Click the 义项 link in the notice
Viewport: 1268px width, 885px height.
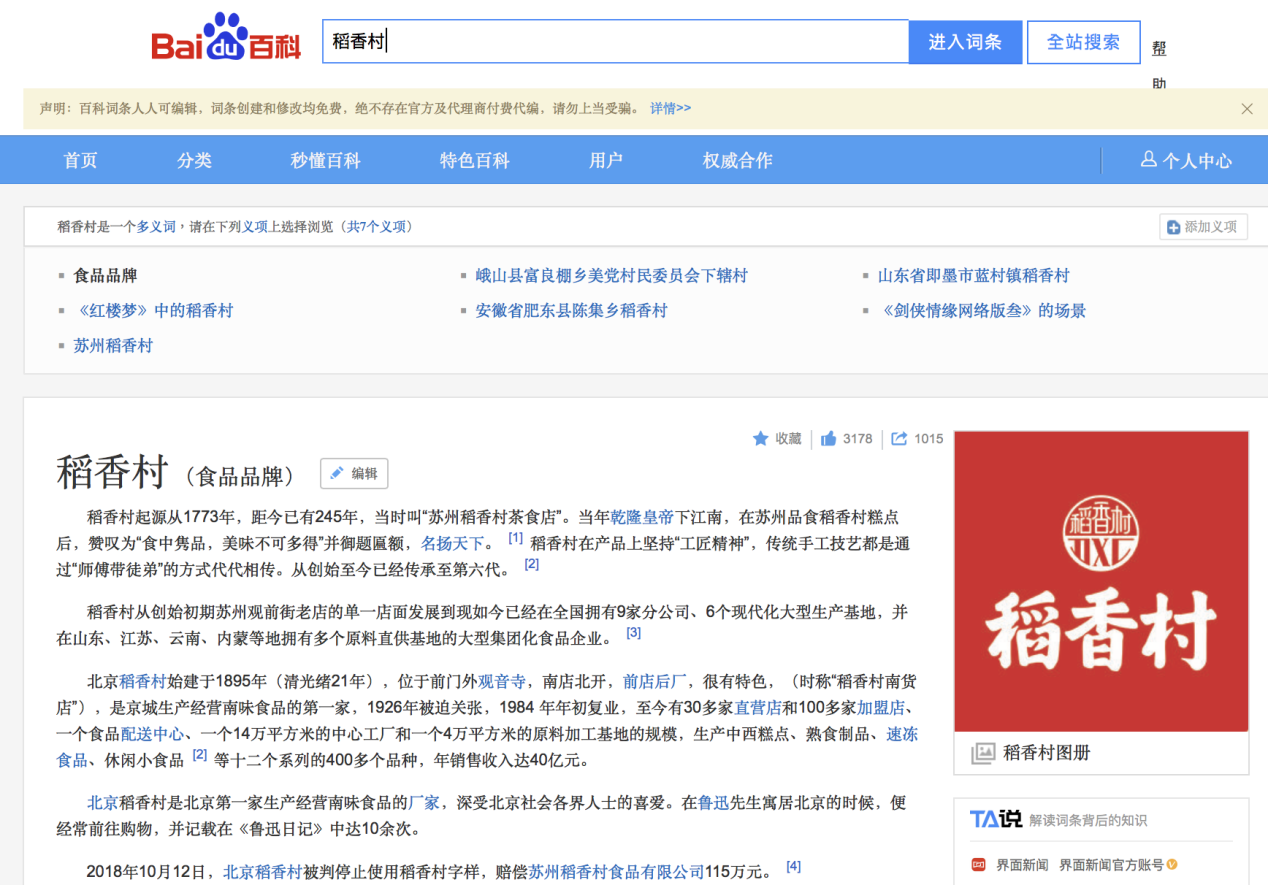tap(255, 227)
